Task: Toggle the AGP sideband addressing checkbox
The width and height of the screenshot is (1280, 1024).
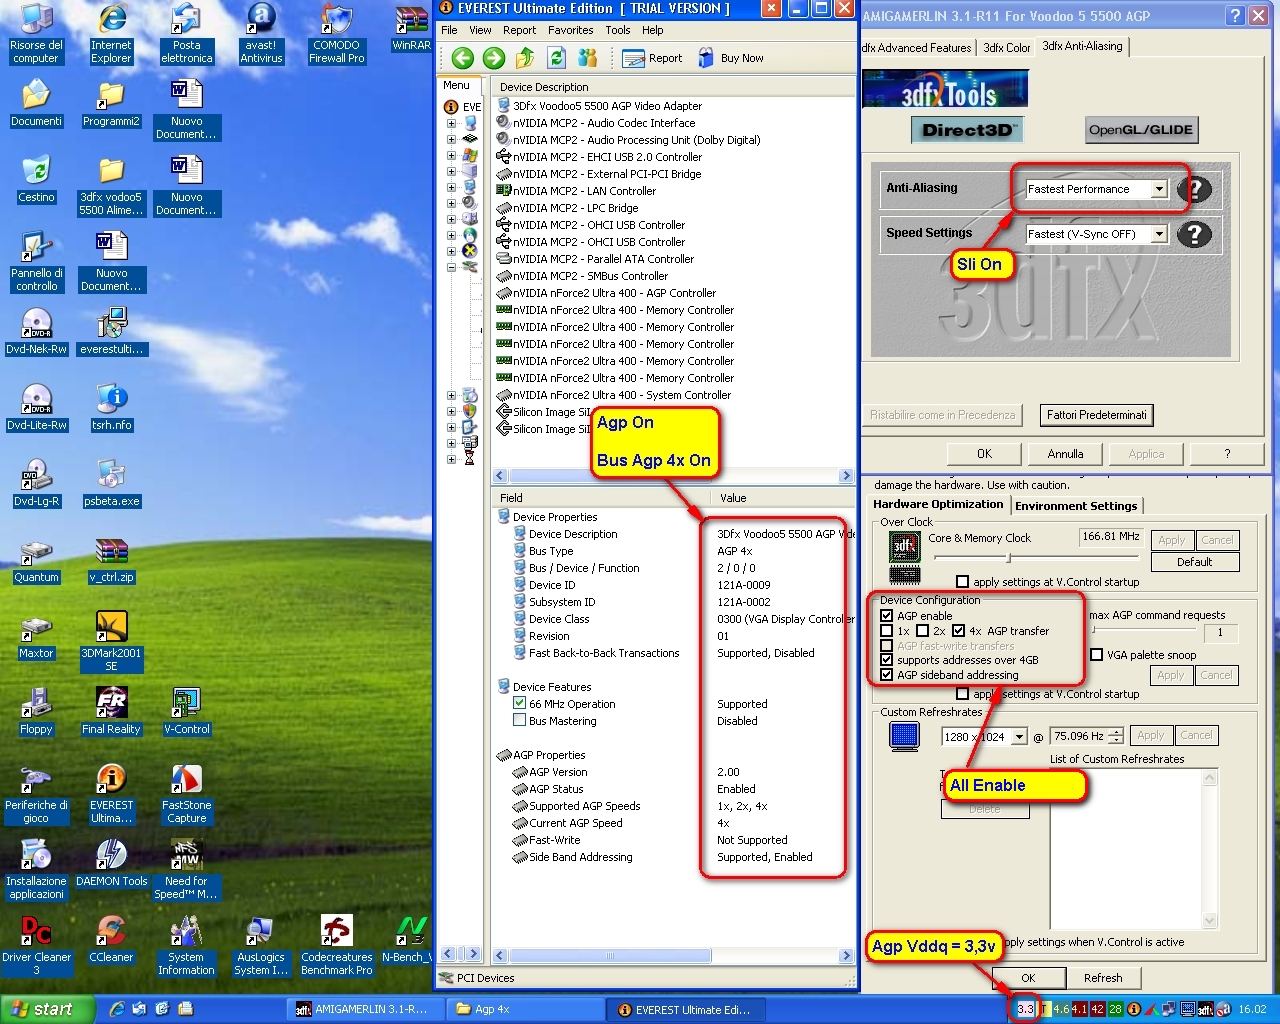Action: [886, 675]
